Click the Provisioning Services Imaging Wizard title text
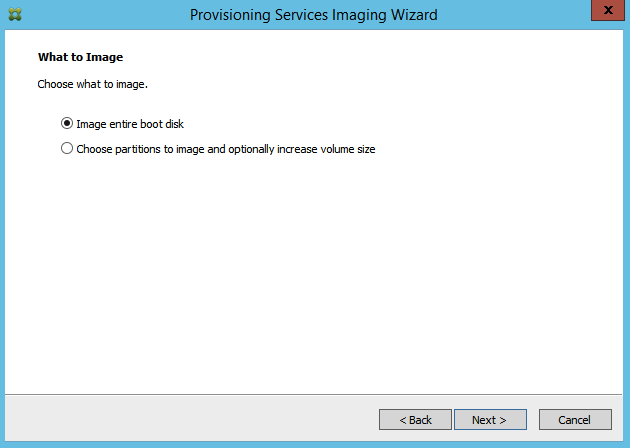630x448 pixels. pos(313,15)
